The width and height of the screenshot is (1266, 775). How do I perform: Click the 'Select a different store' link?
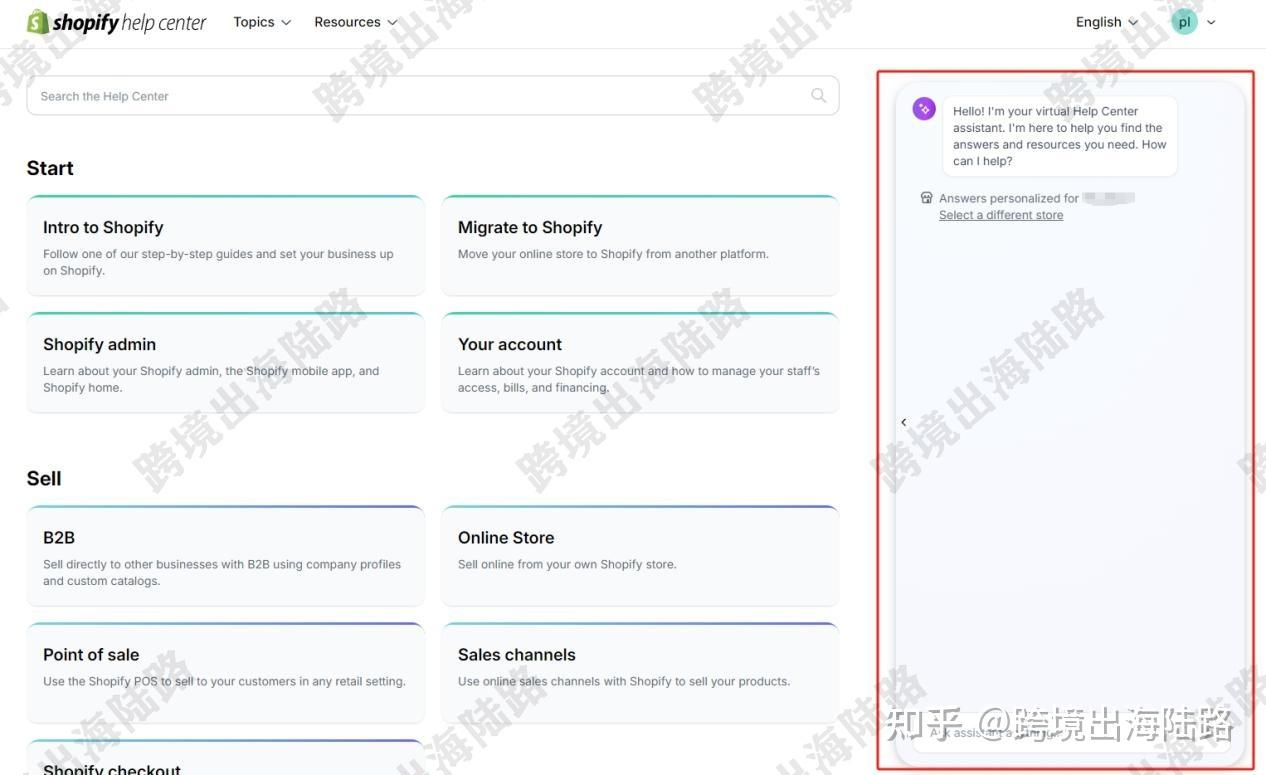1000,214
